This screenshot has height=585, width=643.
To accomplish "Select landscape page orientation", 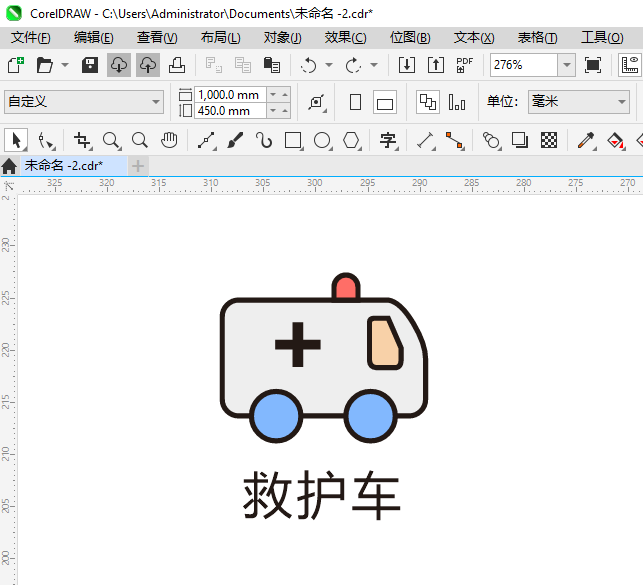I will coord(385,102).
